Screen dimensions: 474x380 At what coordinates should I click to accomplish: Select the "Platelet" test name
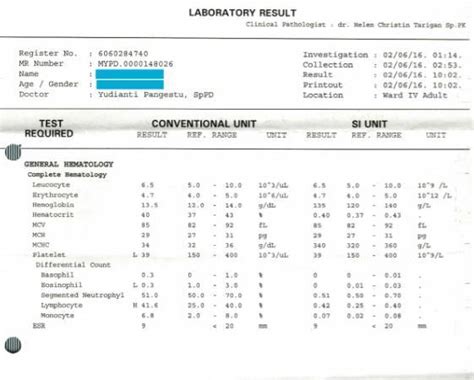pyautogui.click(x=49, y=255)
